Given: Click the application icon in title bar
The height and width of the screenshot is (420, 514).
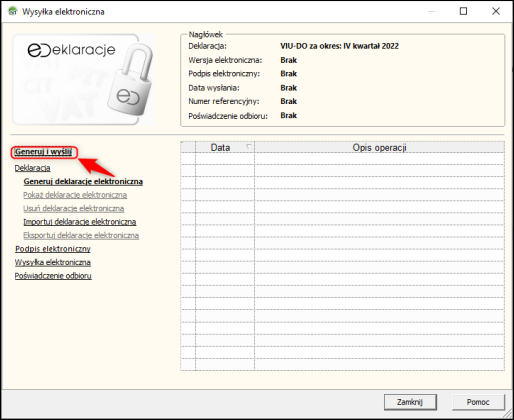Looking at the screenshot, I should [x=12, y=11].
